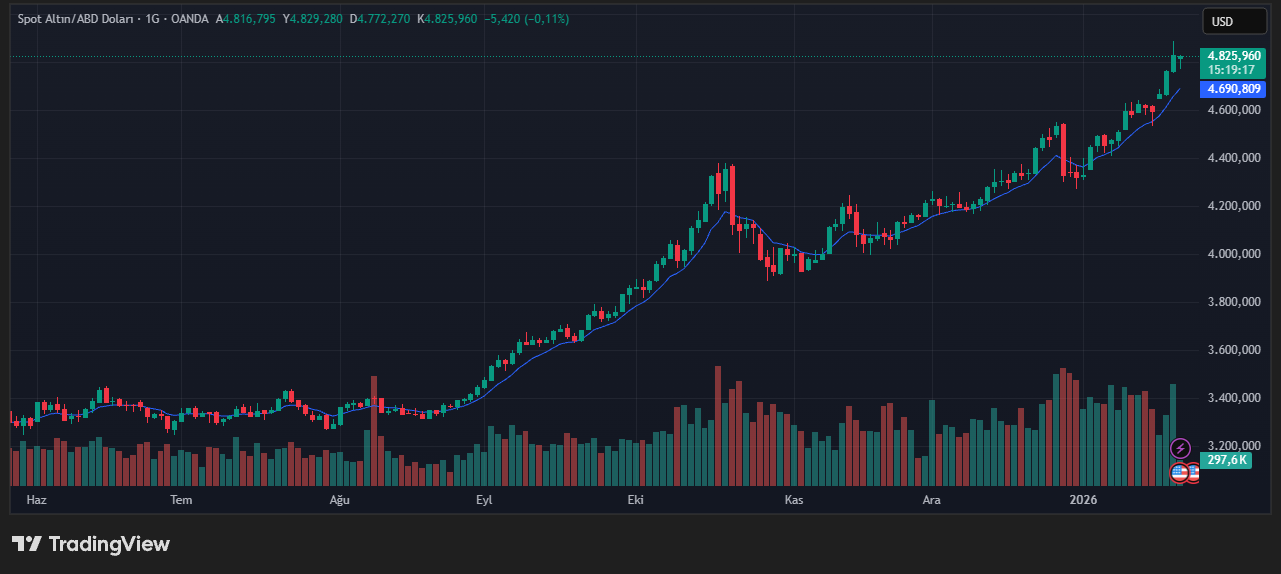Click the closing value K4.825,960 in header
1281x574 pixels.
coord(447,19)
